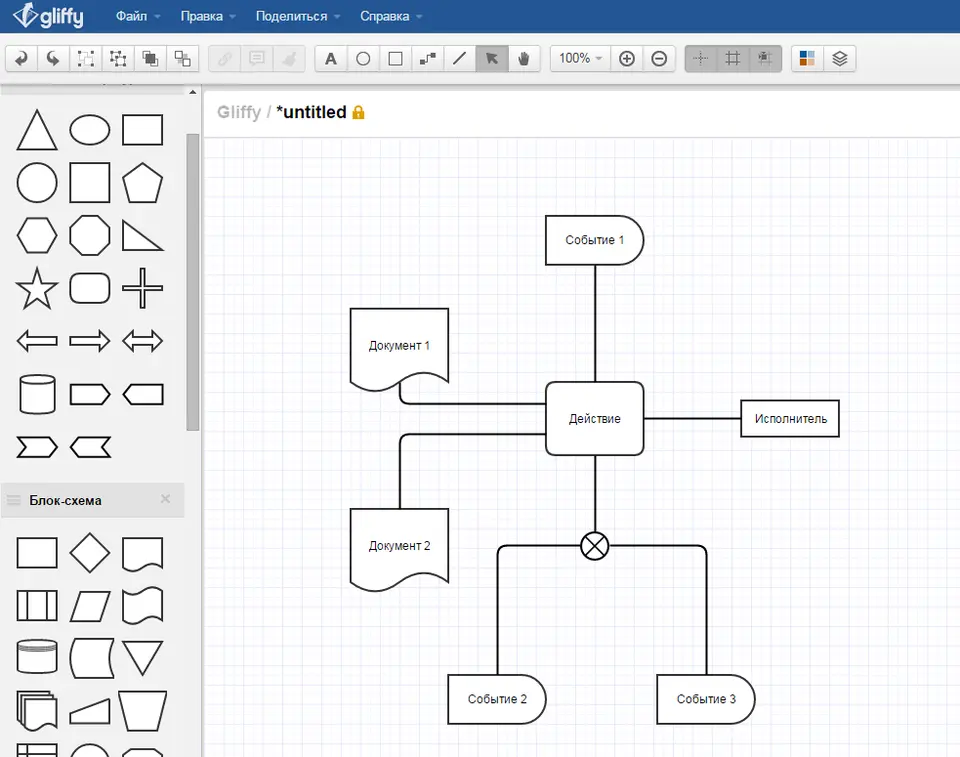Select the Pointer tool
Screen dimensions: 960x757
(492, 59)
